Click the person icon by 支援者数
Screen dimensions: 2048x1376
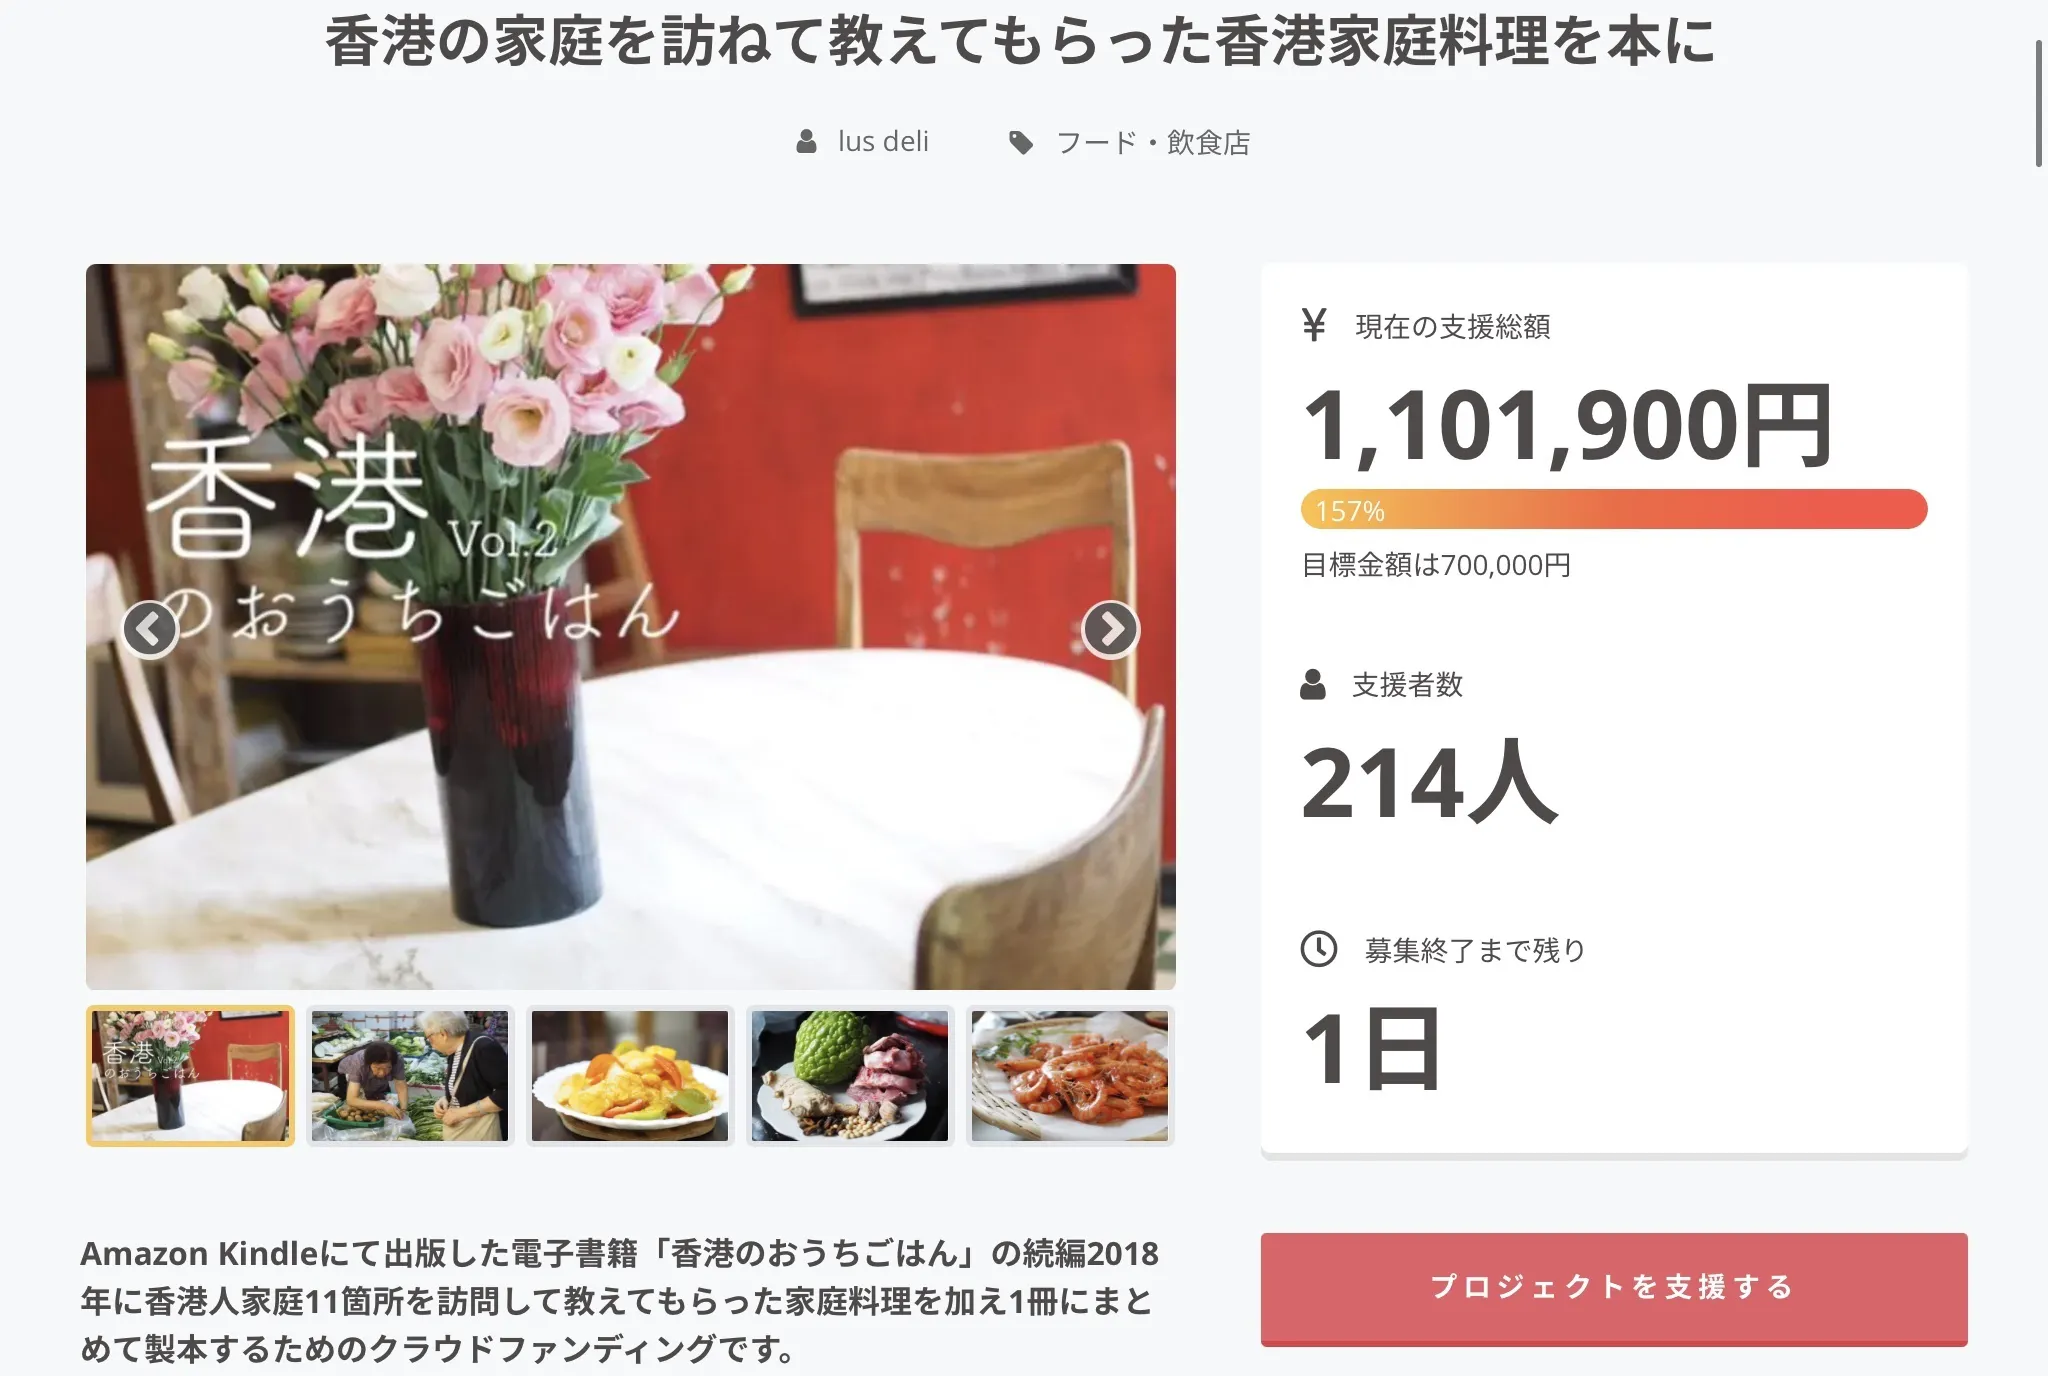point(1313,685)
